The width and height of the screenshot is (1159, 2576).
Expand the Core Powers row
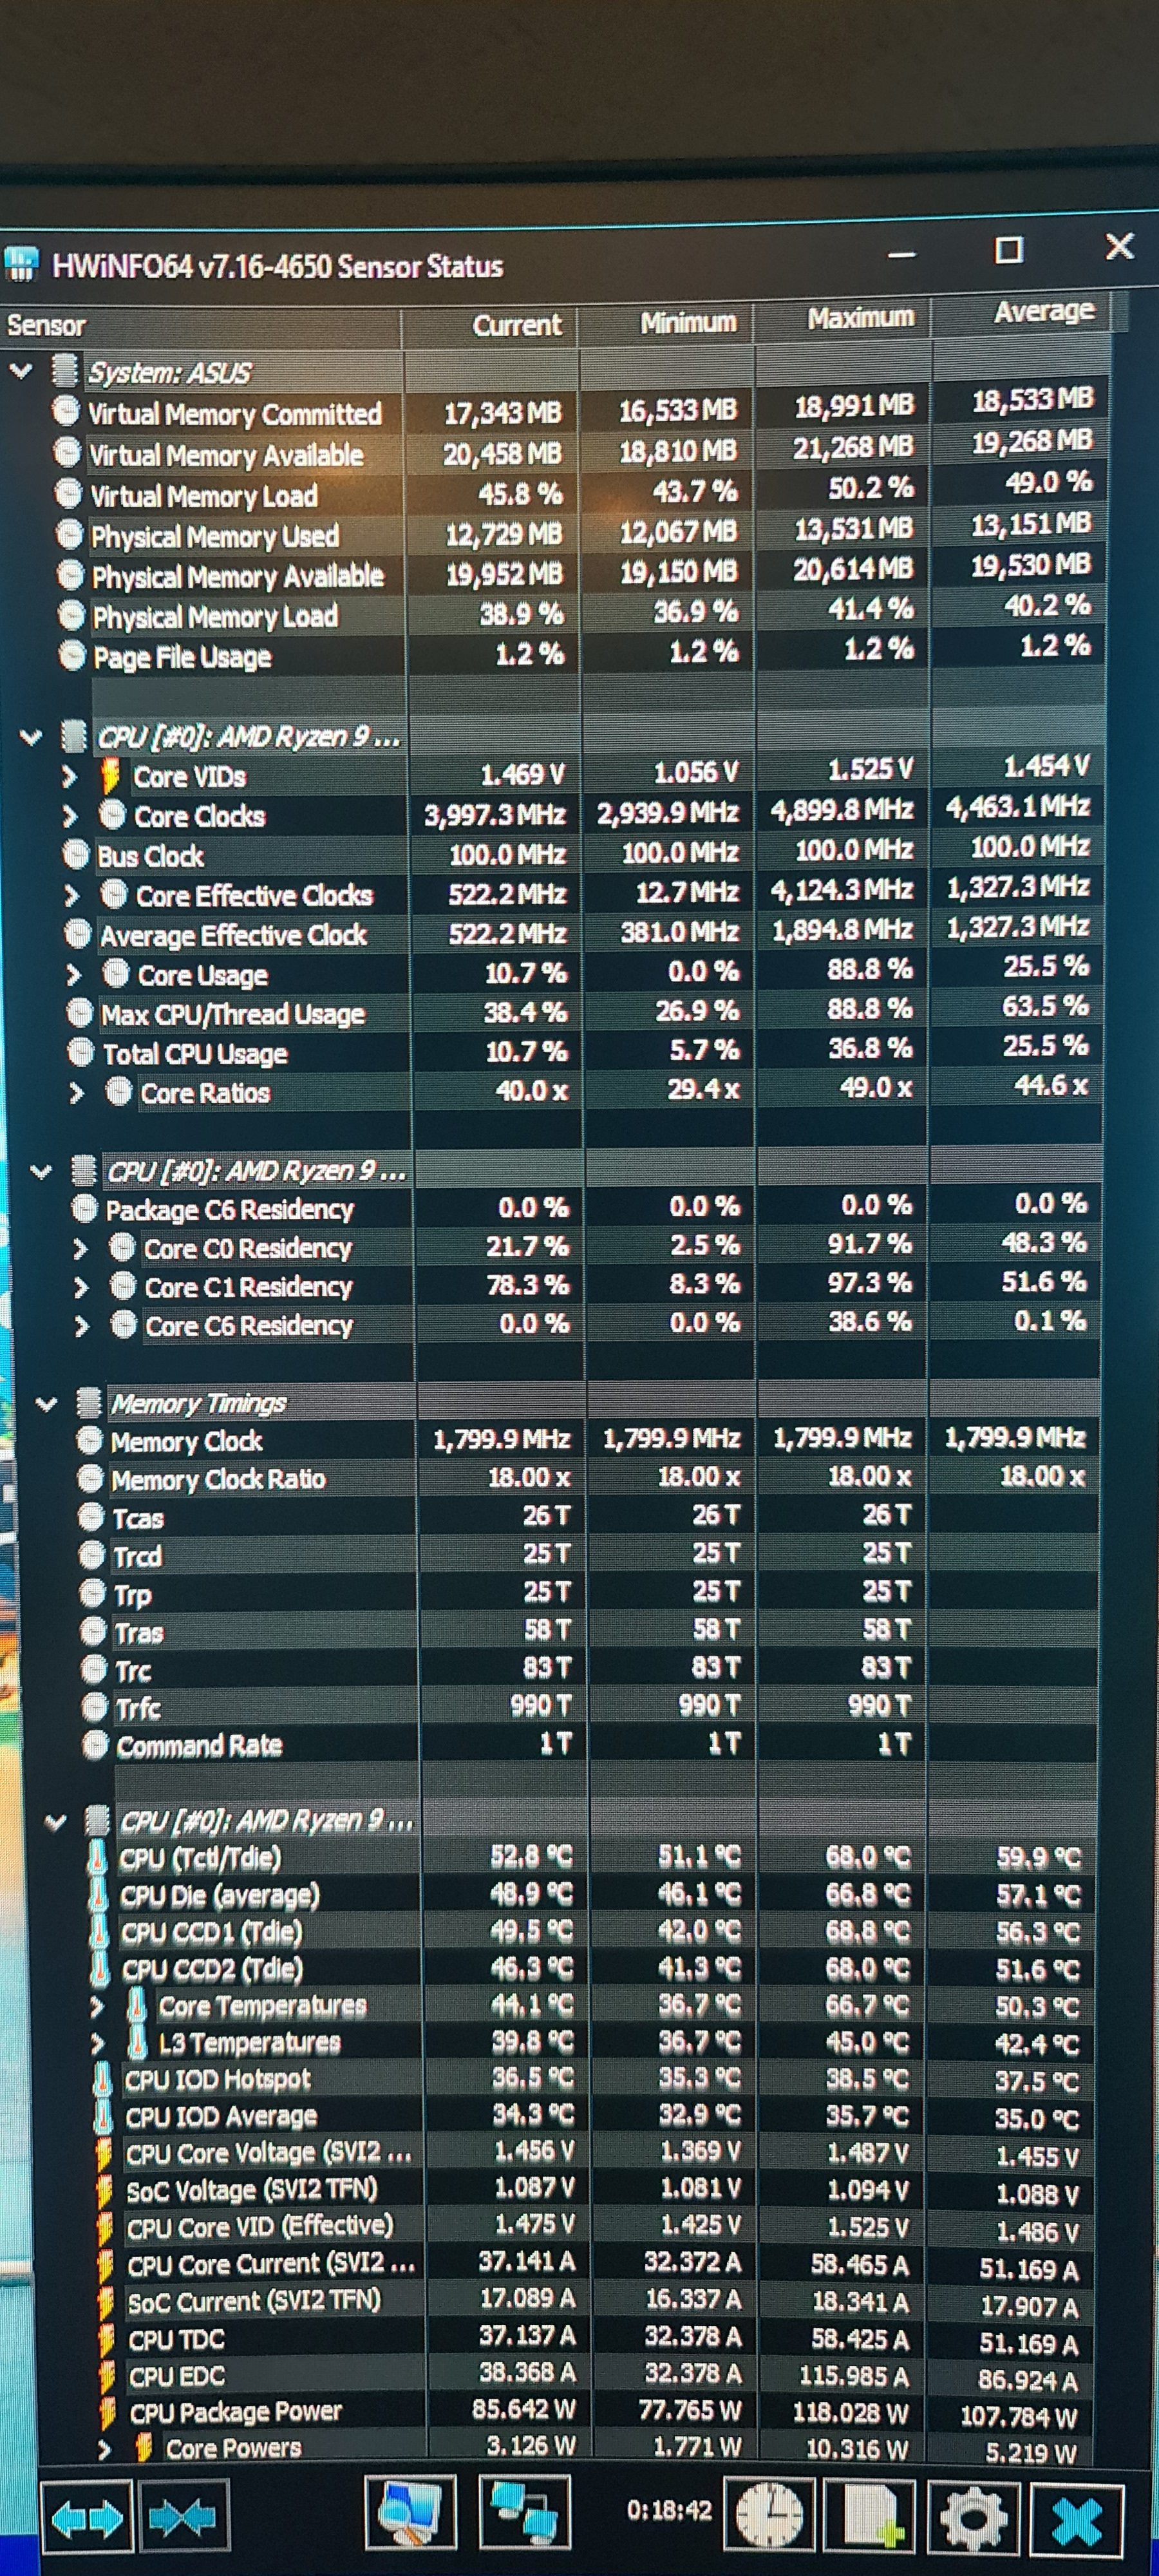point(104,2449)
